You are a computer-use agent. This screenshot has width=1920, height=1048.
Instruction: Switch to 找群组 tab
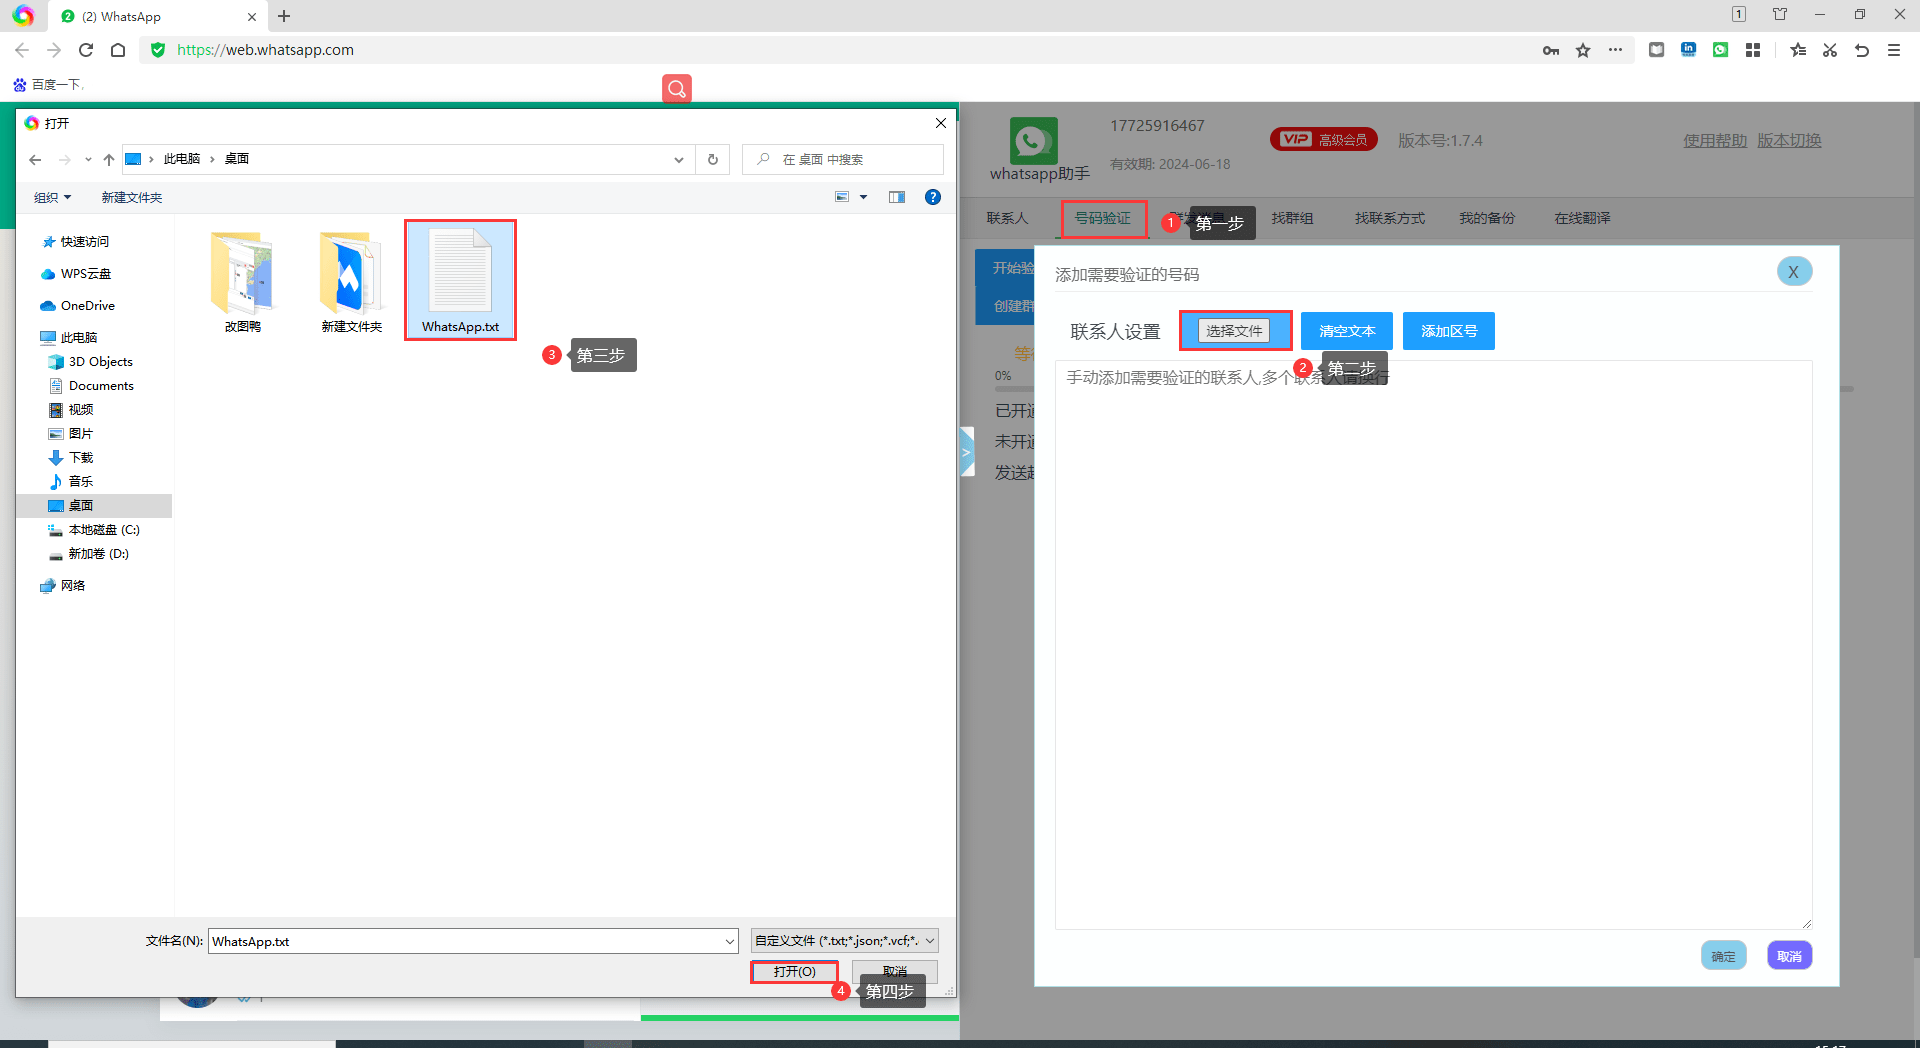[1292, 218]
